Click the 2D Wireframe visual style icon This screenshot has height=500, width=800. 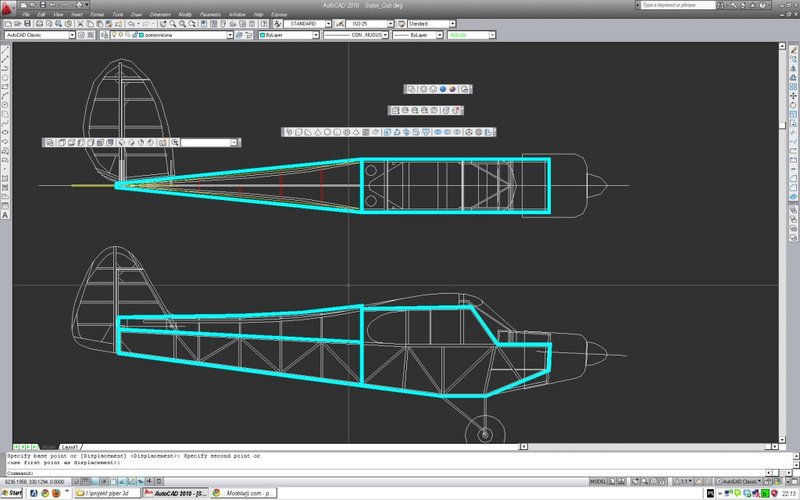click(412, 89)
